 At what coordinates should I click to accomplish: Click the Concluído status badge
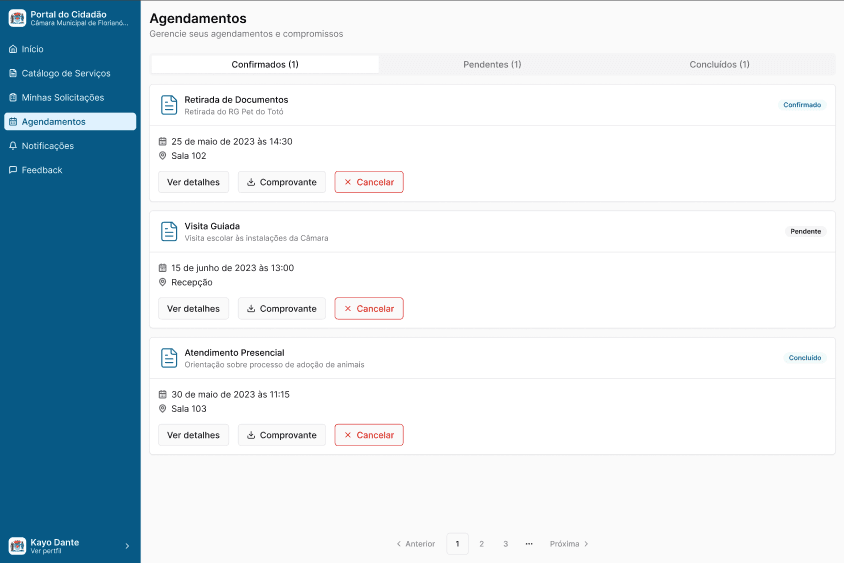pyautogui.click(x=805, y=358)
